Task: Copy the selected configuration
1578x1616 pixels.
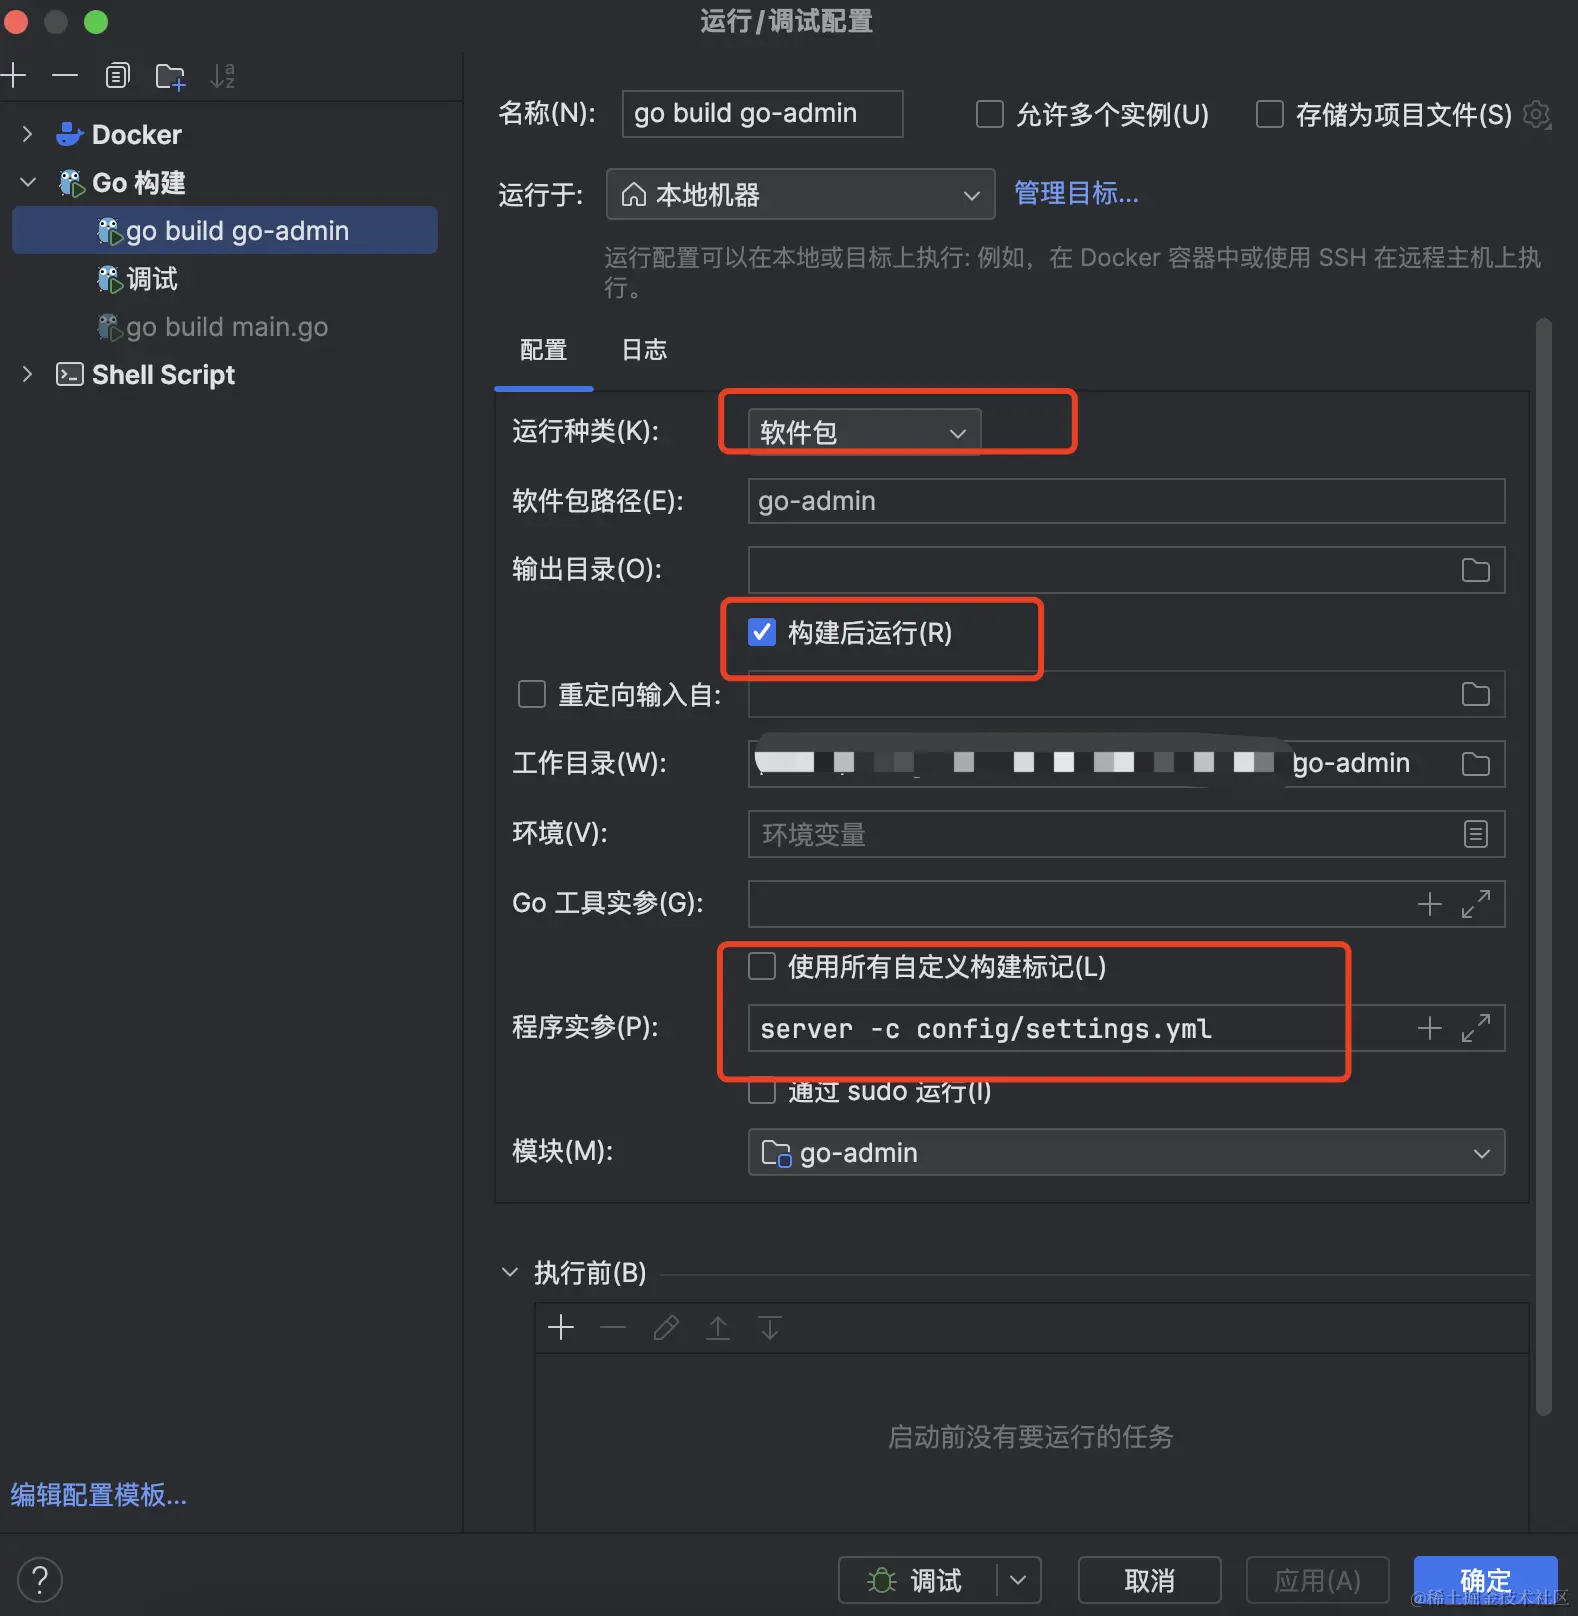Action: [118, 76]
